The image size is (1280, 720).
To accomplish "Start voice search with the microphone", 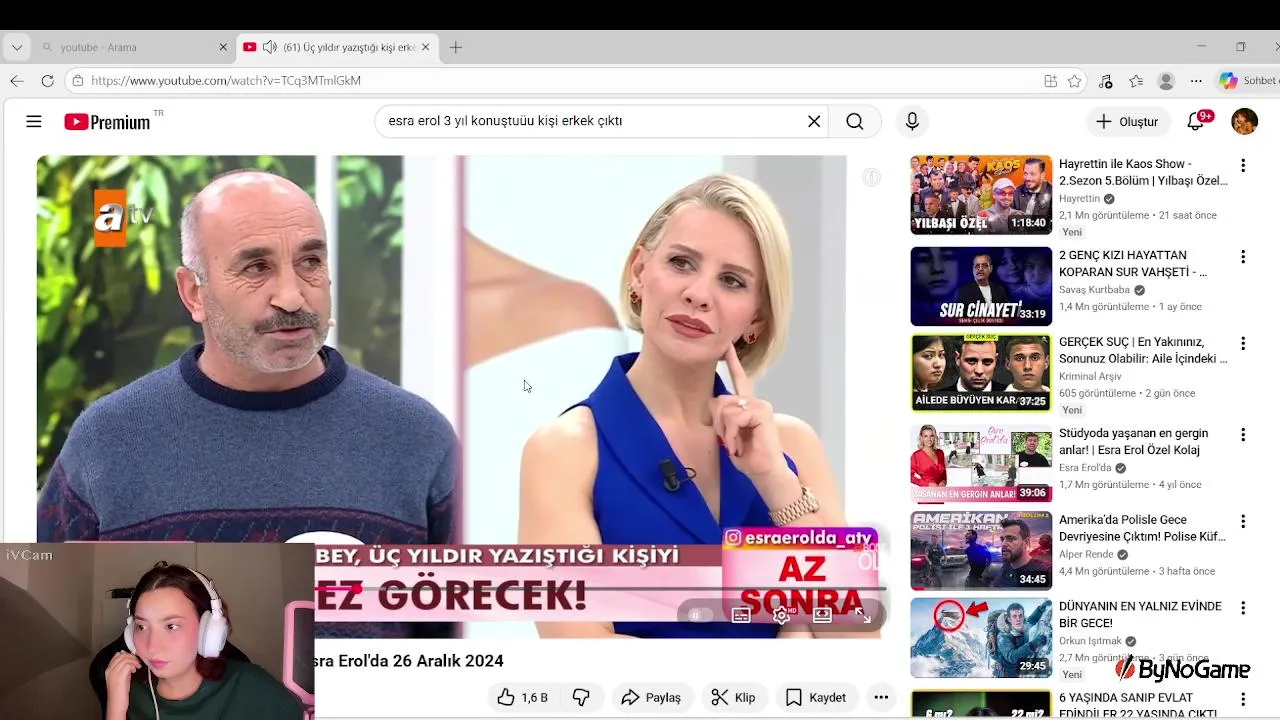I will click(x=912, y=121).
